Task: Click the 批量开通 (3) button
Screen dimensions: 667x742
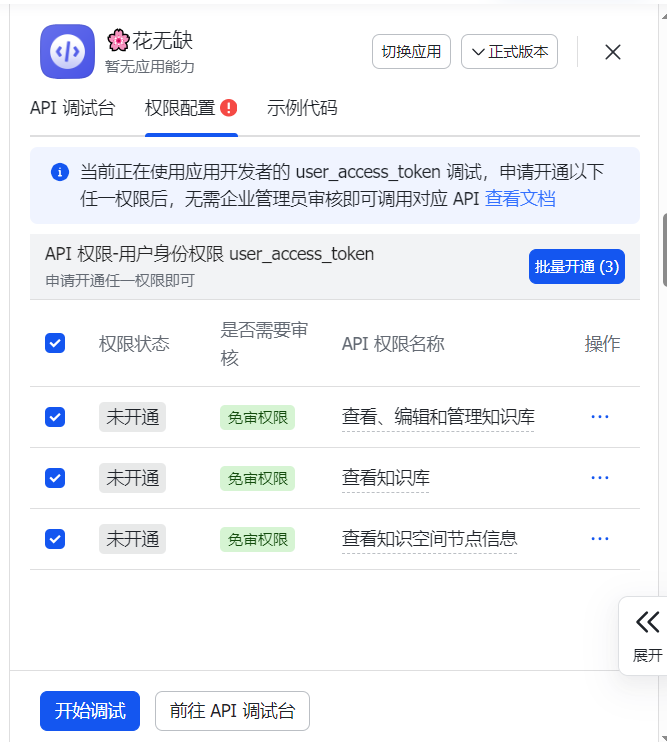Action: coord(576,266)
